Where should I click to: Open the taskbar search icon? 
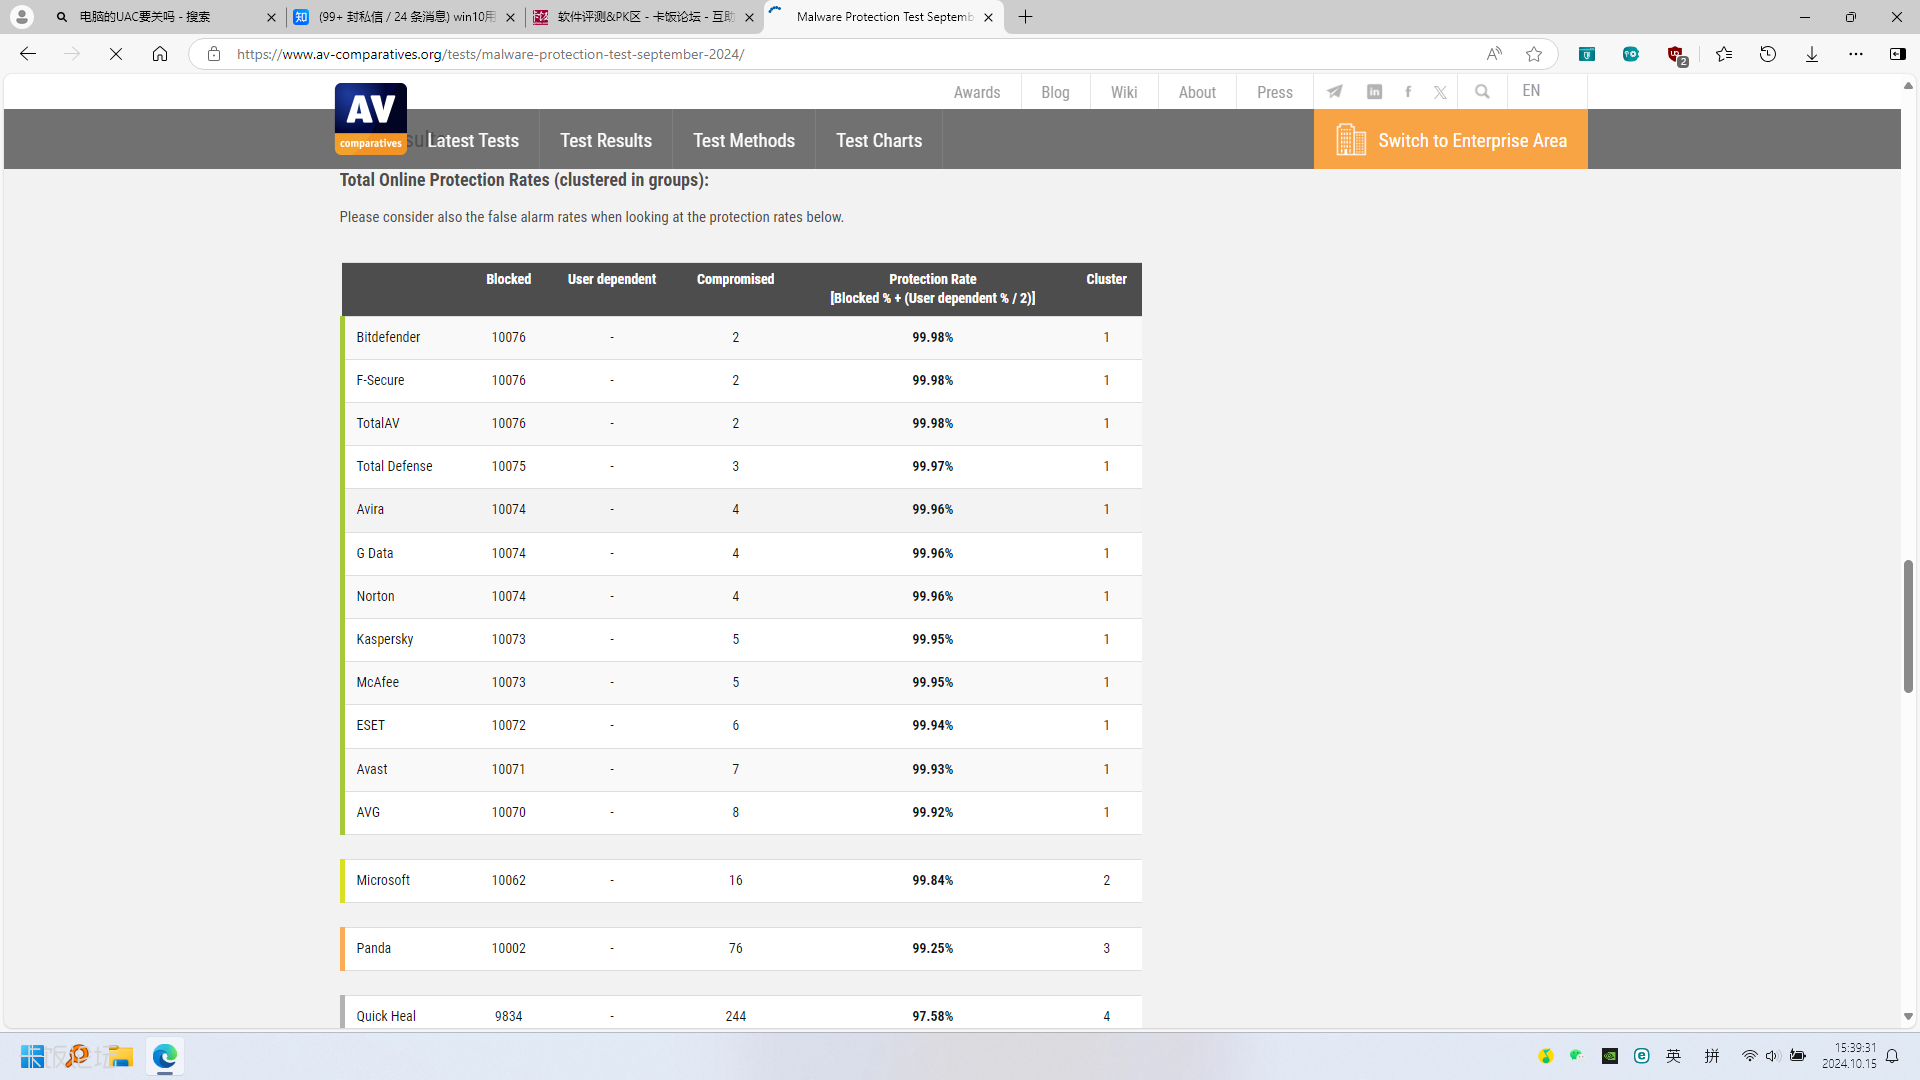tap(77, 1056)
